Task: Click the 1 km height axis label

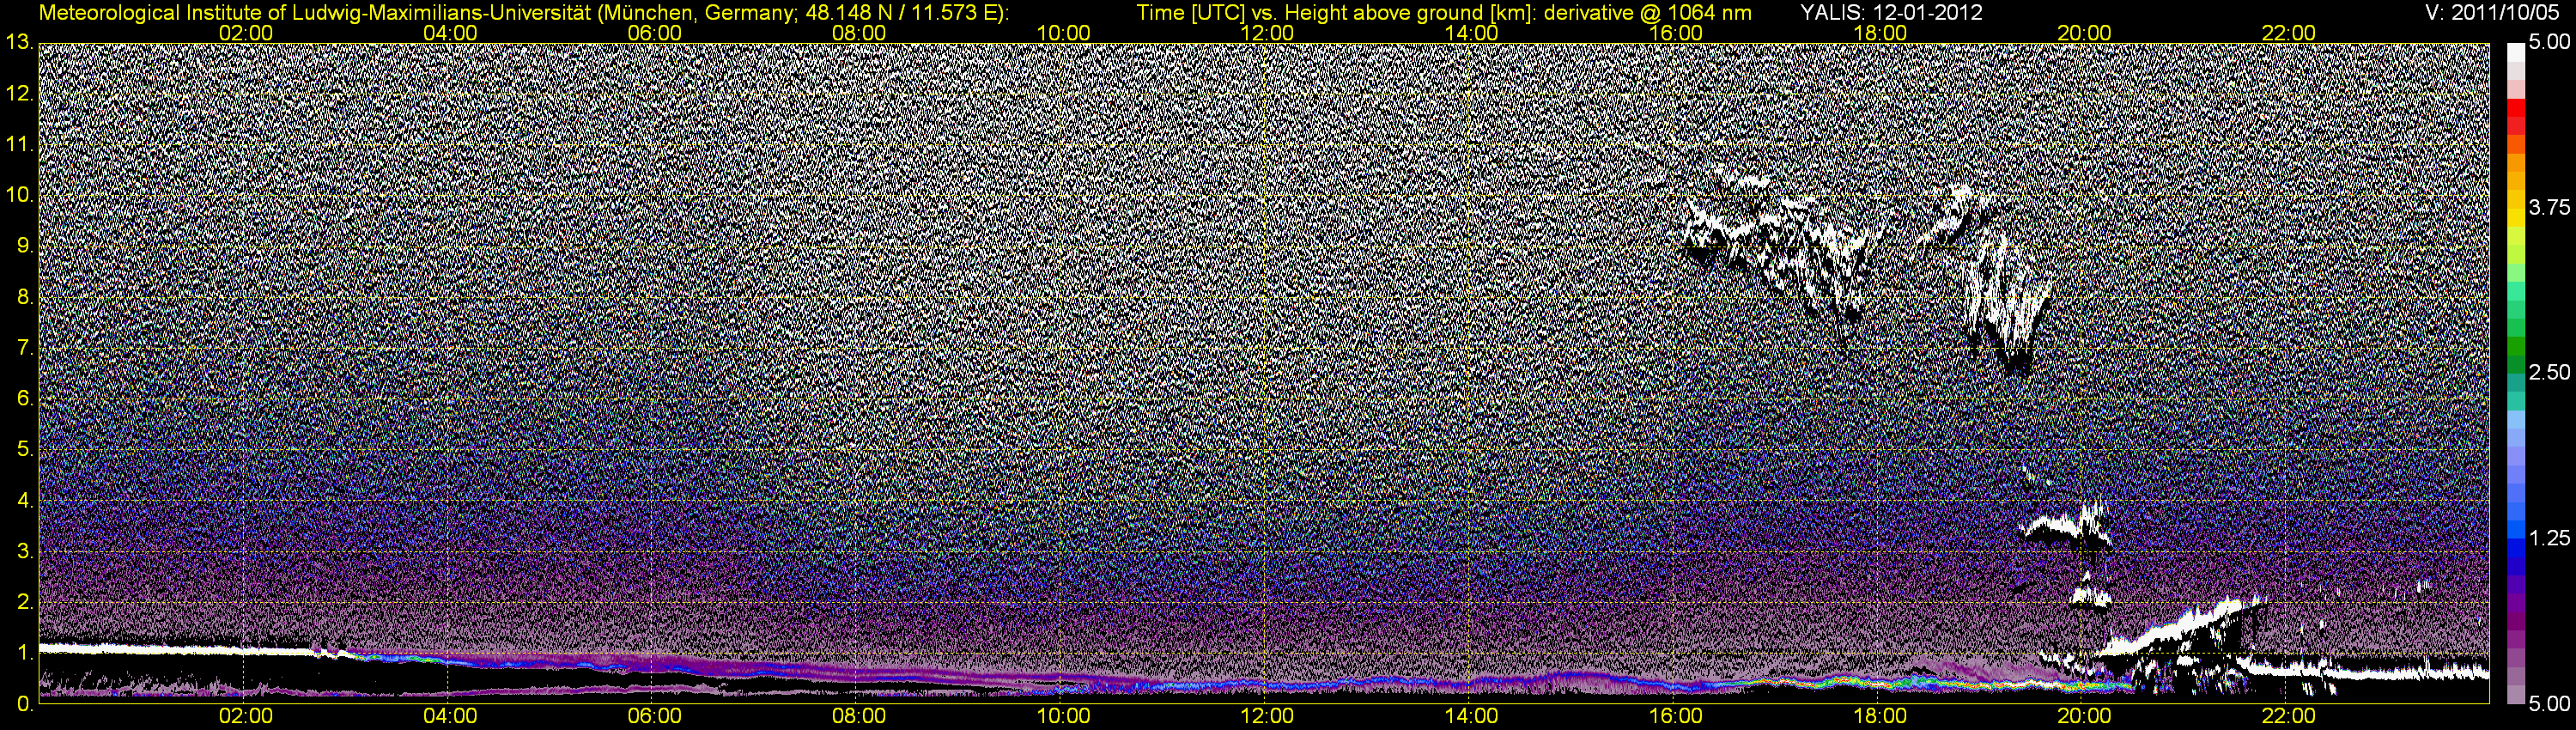Action: click(23, 653)
